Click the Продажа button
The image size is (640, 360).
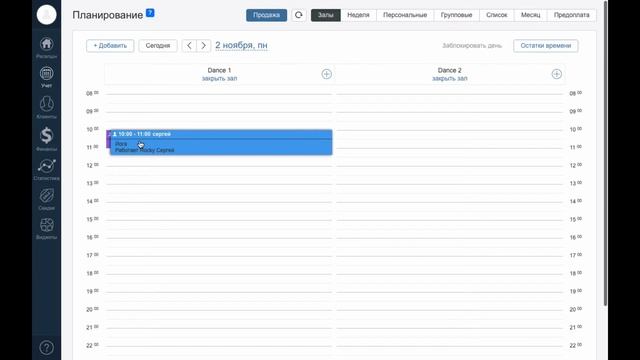click(267, 15)
